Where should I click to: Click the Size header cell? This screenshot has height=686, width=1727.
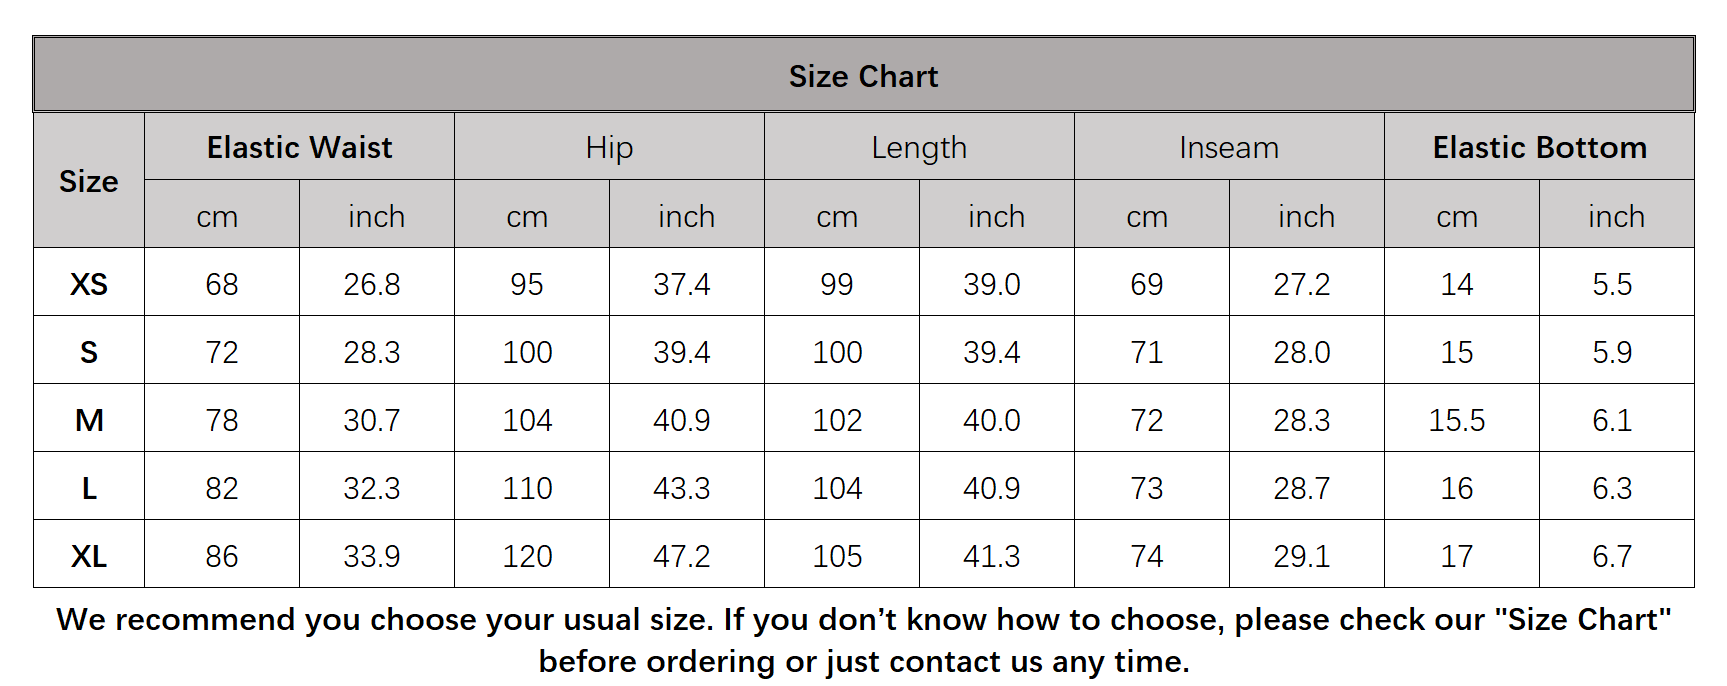click(x=89, y=181)
